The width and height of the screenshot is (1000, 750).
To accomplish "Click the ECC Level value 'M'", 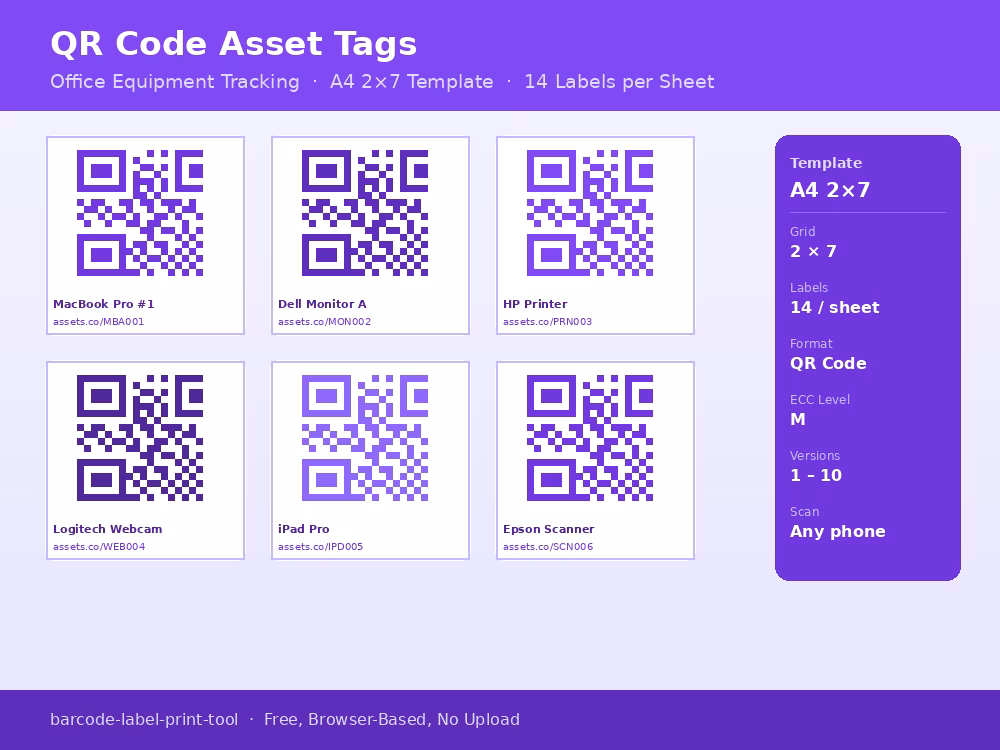I will (x=798, y=420).
